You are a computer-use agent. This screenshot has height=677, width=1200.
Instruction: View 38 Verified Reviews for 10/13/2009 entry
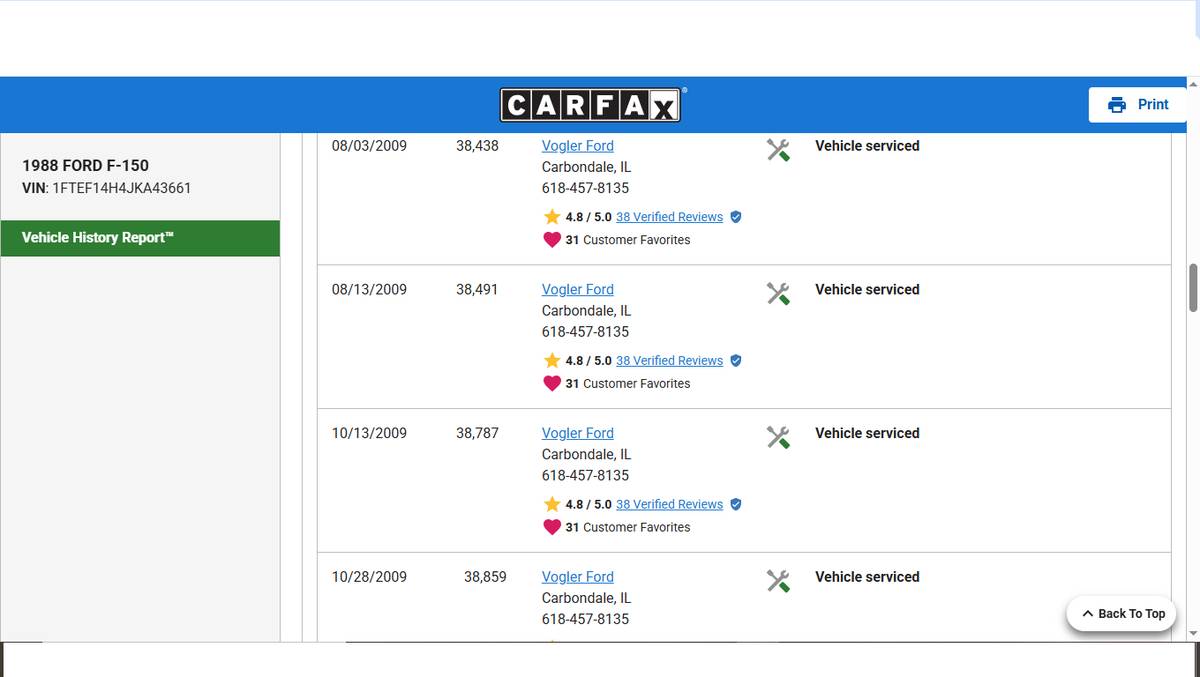tap(669, 505)
